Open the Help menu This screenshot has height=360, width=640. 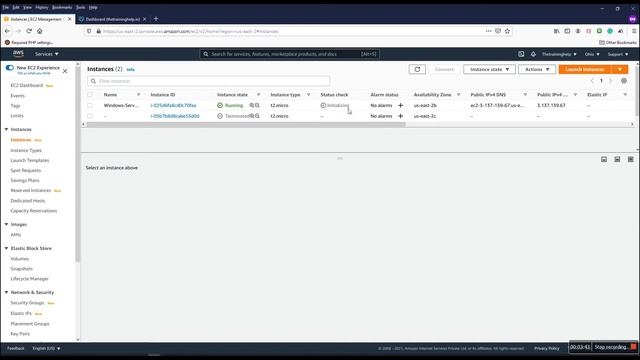93,7
